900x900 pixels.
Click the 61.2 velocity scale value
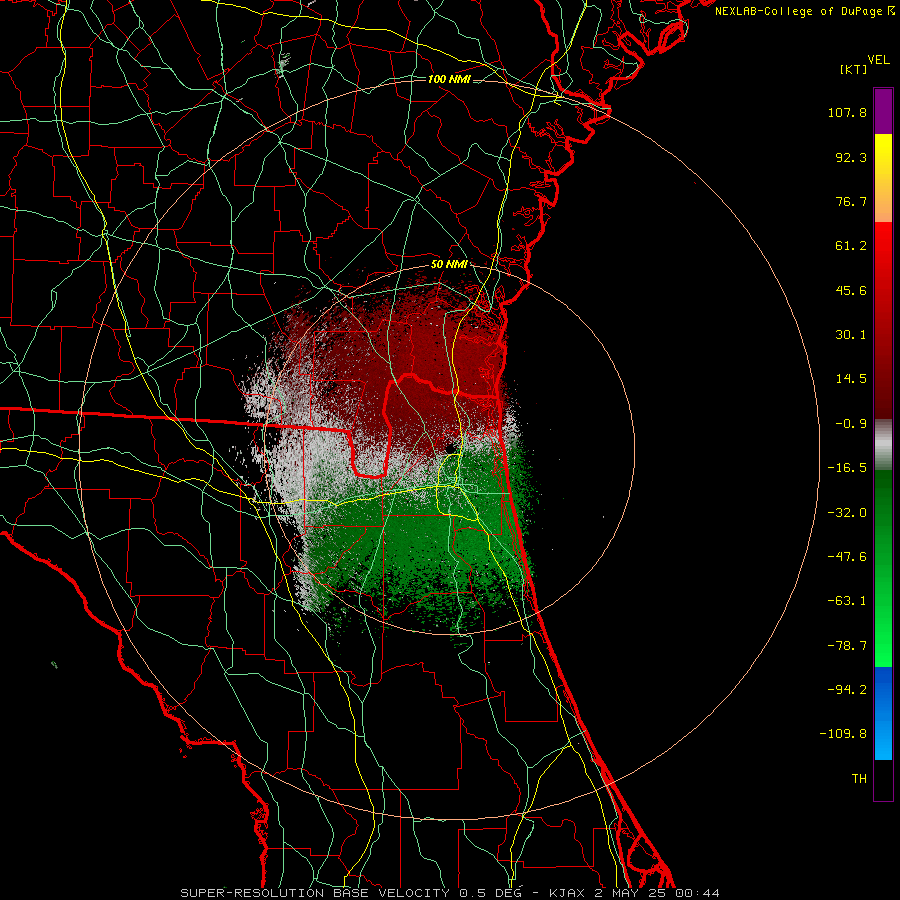click(x=851, y=246)
